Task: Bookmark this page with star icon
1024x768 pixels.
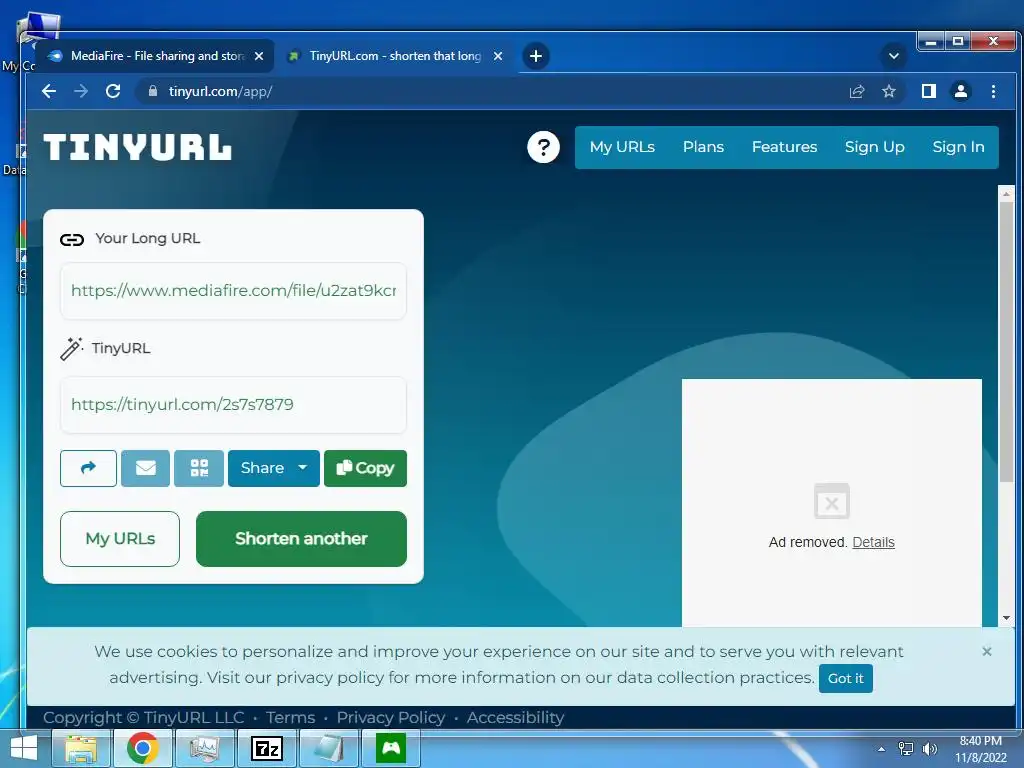Action: pos(889,91)
